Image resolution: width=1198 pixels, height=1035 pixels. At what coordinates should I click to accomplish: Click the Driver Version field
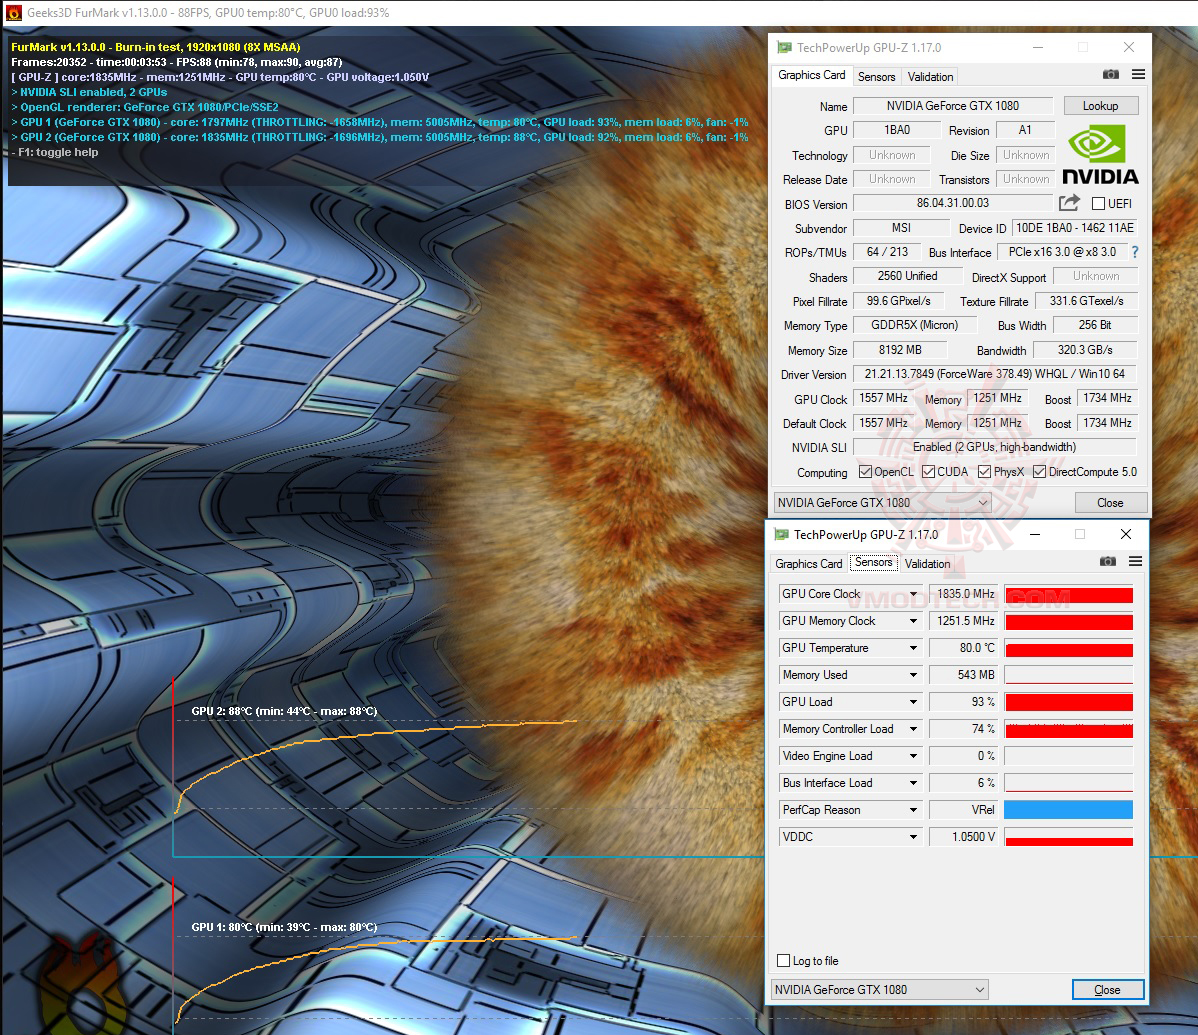coord(994,374)
